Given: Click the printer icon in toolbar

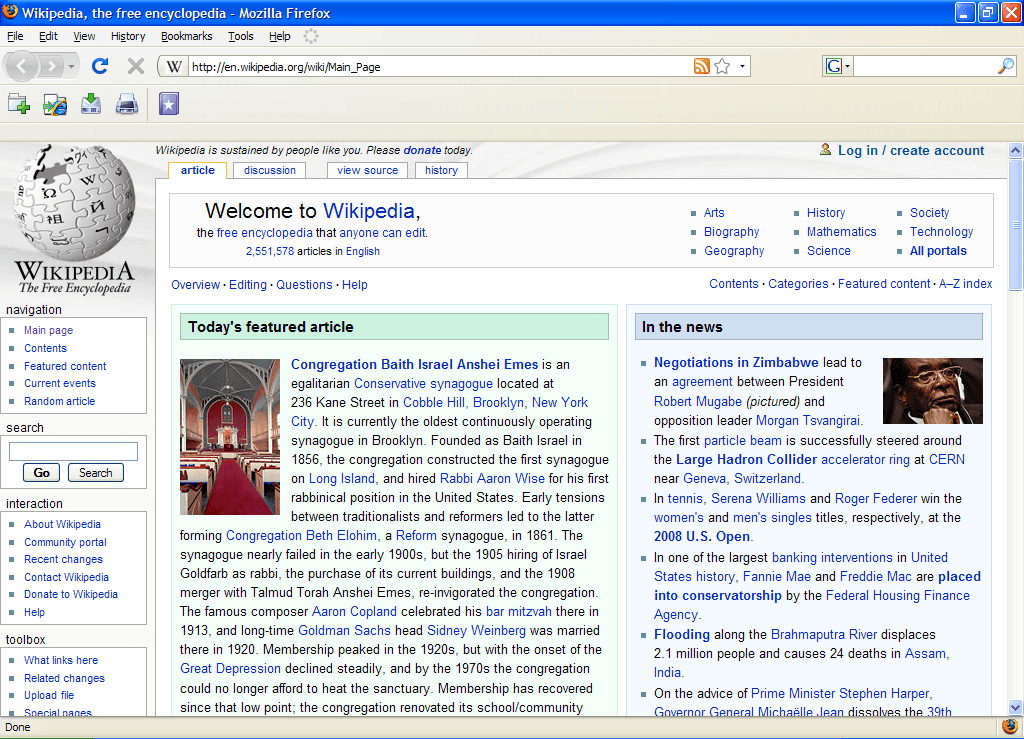Looking at the screenshot, I should (x=127, y=104).
